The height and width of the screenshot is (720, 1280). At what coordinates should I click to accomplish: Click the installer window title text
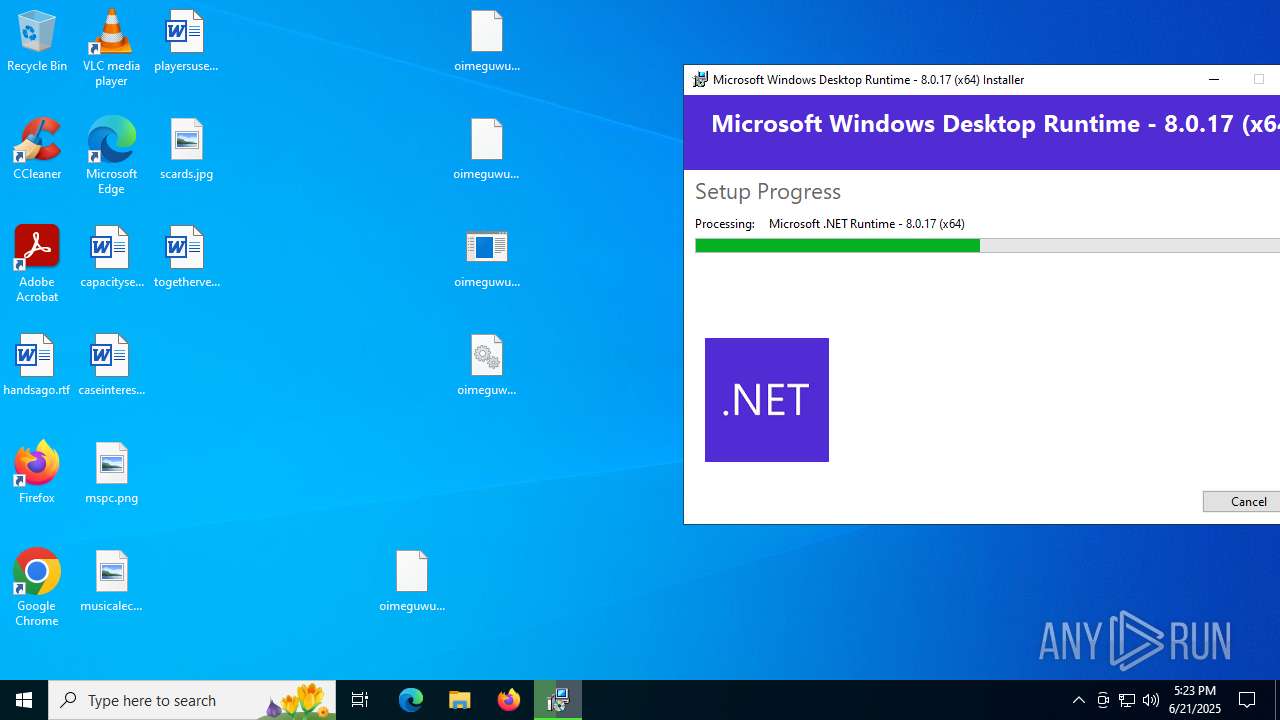(x=868, y=80)
